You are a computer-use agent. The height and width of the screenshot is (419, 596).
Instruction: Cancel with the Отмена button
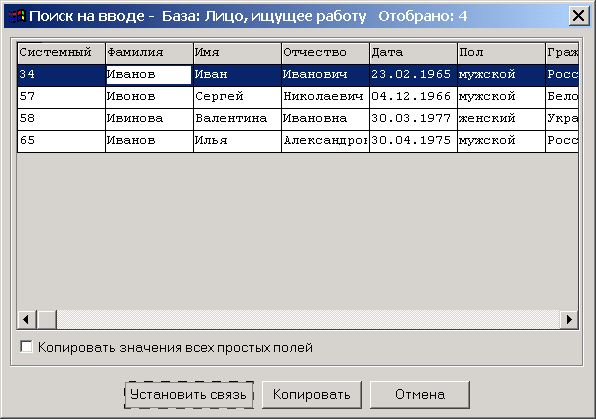point(420,395)
